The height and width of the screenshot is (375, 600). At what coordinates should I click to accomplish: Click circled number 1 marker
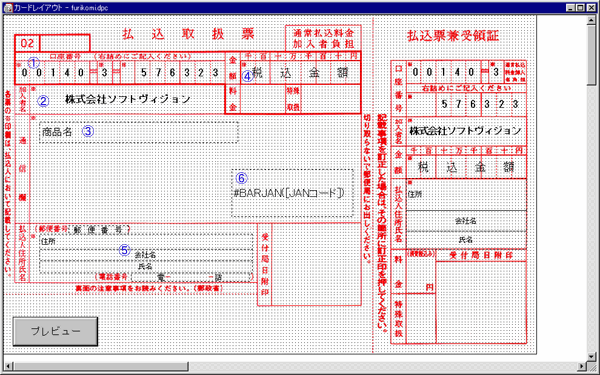click(34, 63)
